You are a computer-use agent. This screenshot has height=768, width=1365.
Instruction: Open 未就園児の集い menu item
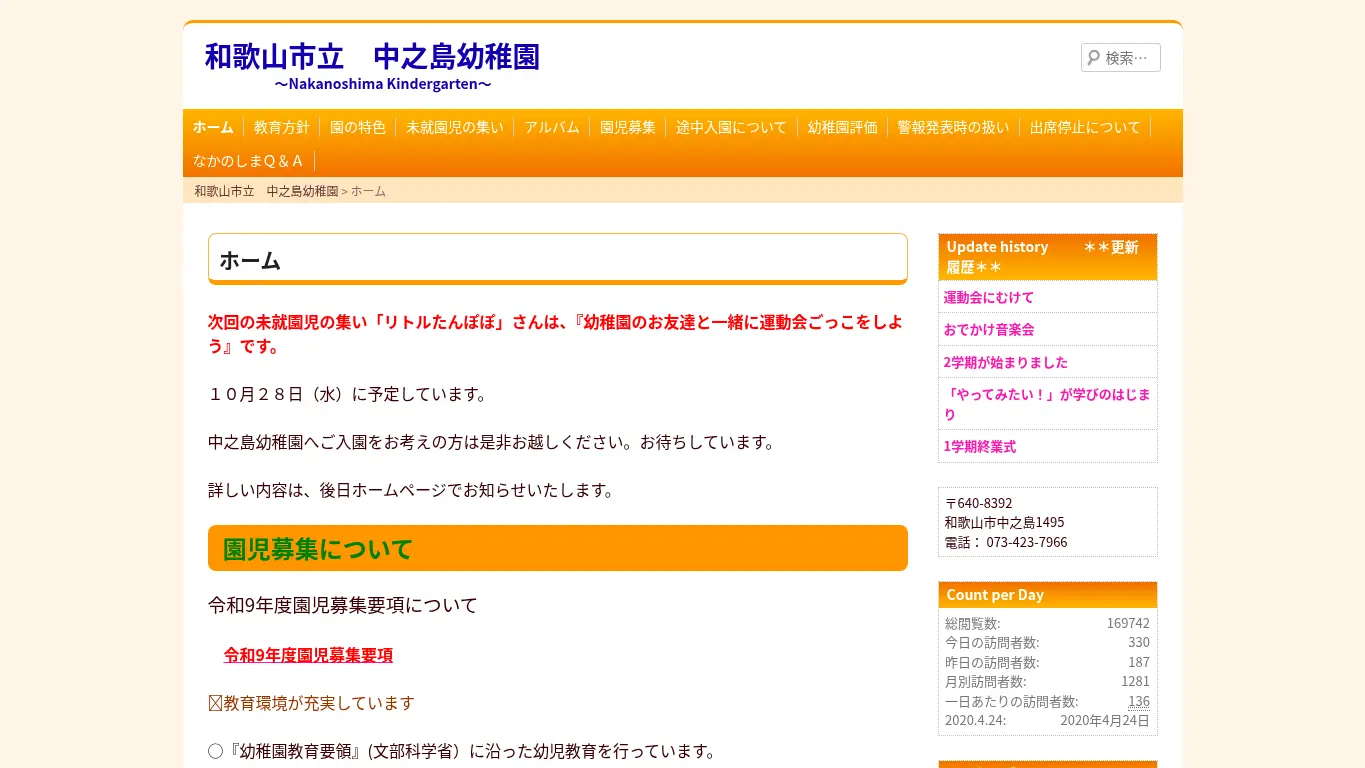(x=455, y=127)
